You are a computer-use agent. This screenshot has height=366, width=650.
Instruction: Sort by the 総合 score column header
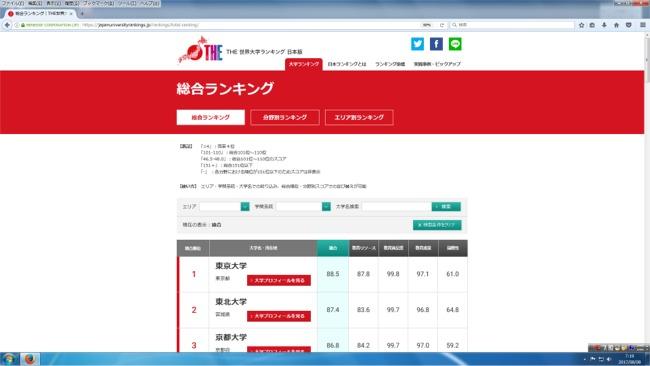(333, 248)
